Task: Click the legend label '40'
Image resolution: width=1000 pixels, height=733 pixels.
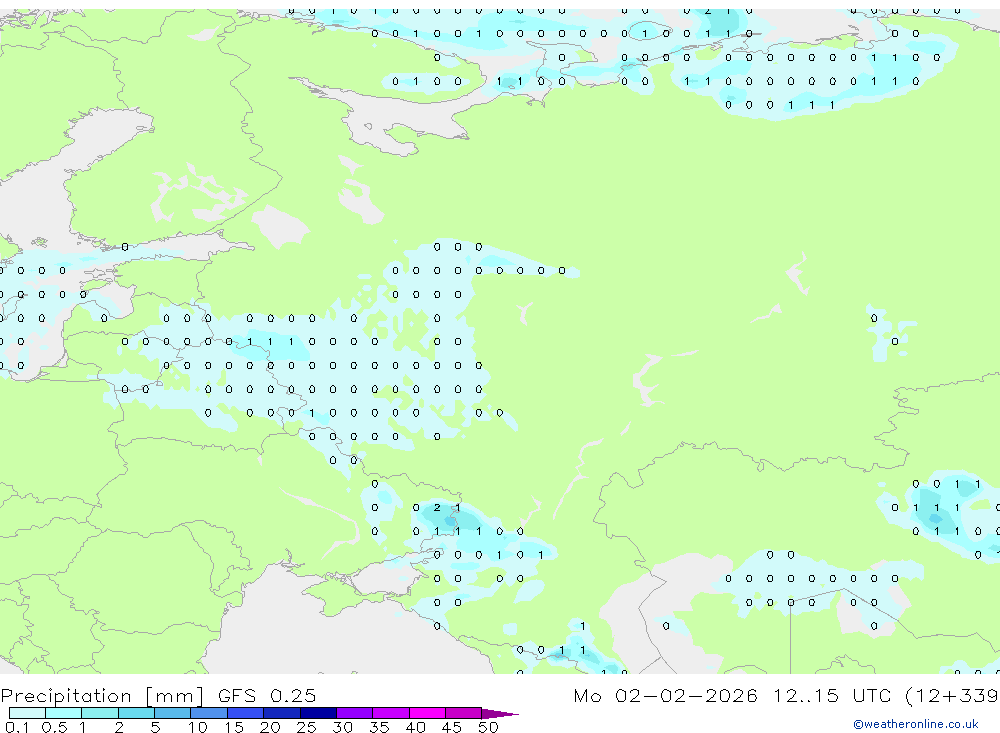Action: [x=415, y=727]
